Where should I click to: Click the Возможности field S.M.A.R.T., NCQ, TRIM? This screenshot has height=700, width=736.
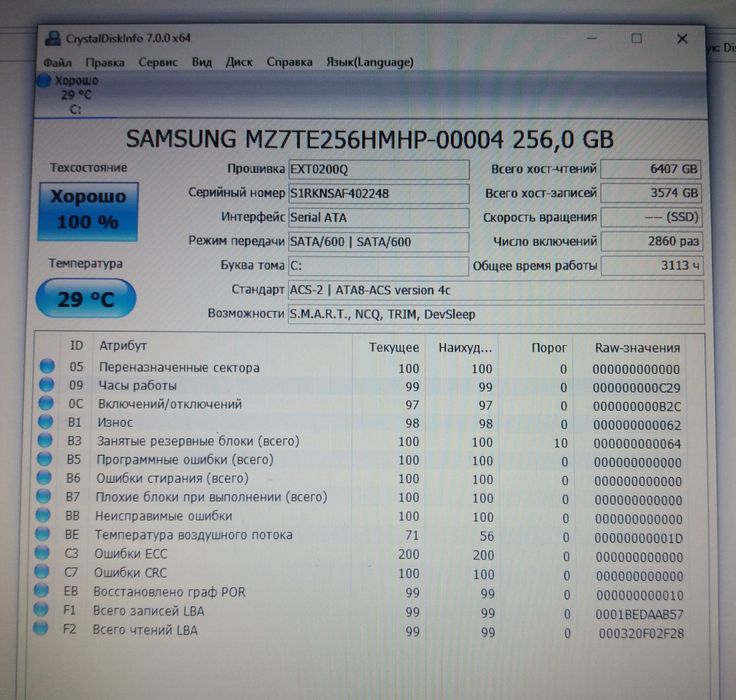496,314
